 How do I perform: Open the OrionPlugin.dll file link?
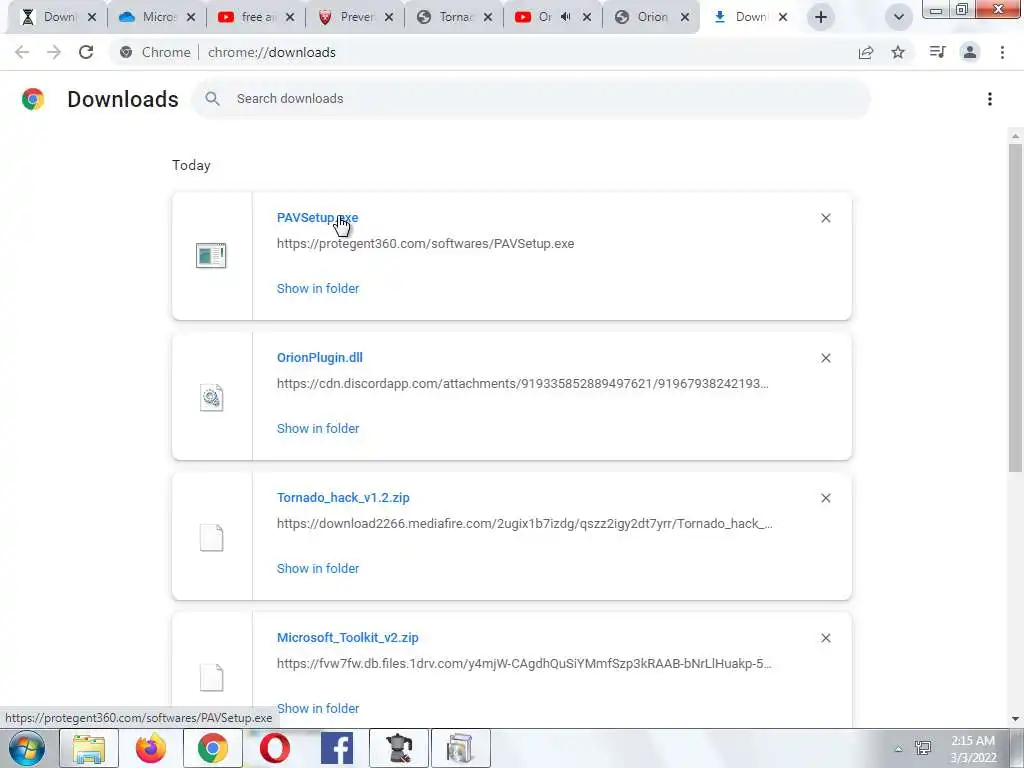click(x=319, y=357)
